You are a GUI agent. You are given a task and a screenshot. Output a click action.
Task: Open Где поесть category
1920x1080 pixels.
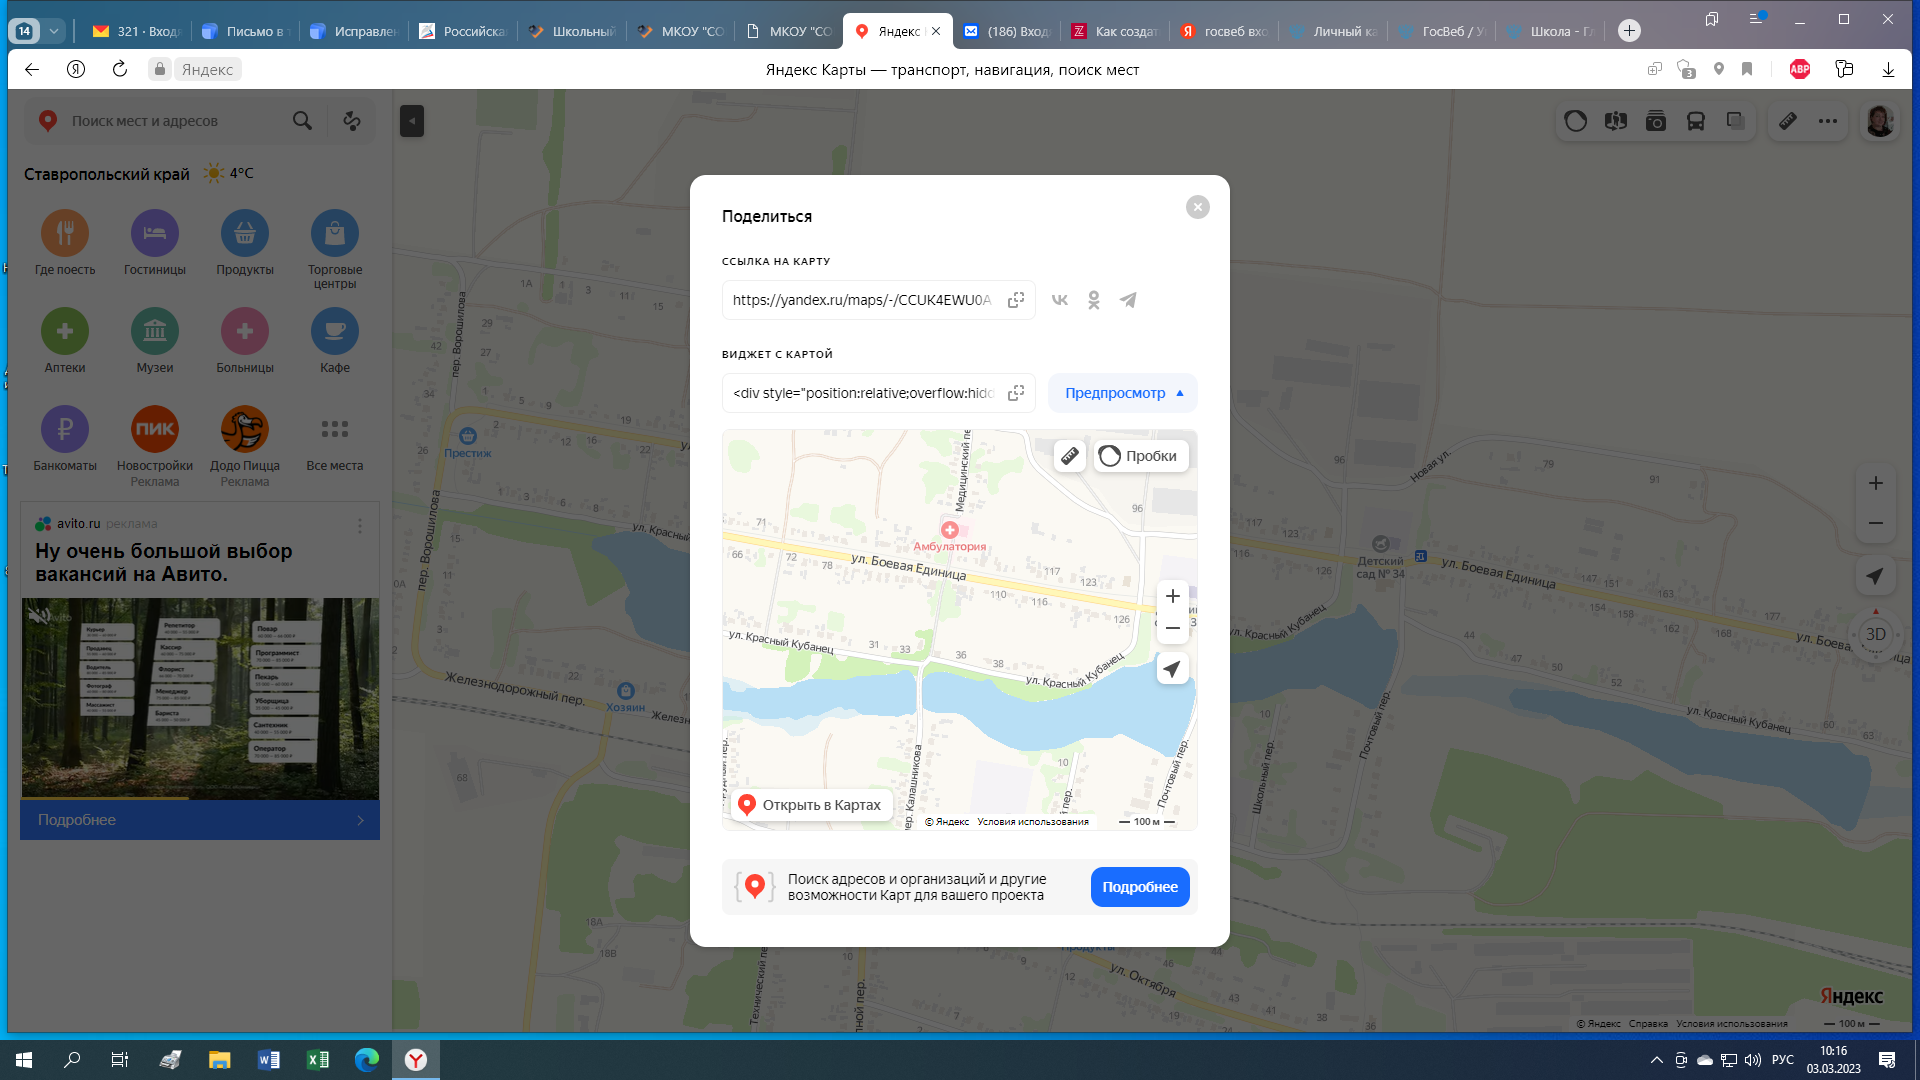pos(65,243)
